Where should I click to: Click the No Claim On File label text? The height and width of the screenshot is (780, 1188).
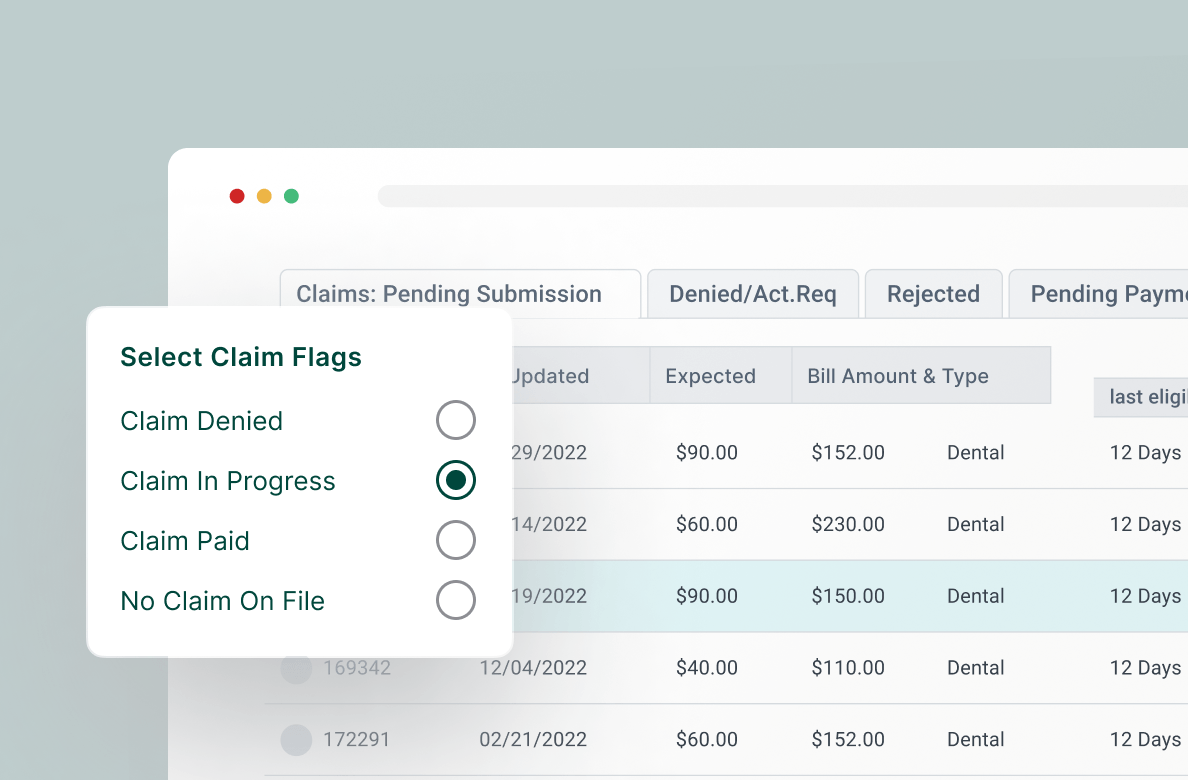click(x=223, y=600)
